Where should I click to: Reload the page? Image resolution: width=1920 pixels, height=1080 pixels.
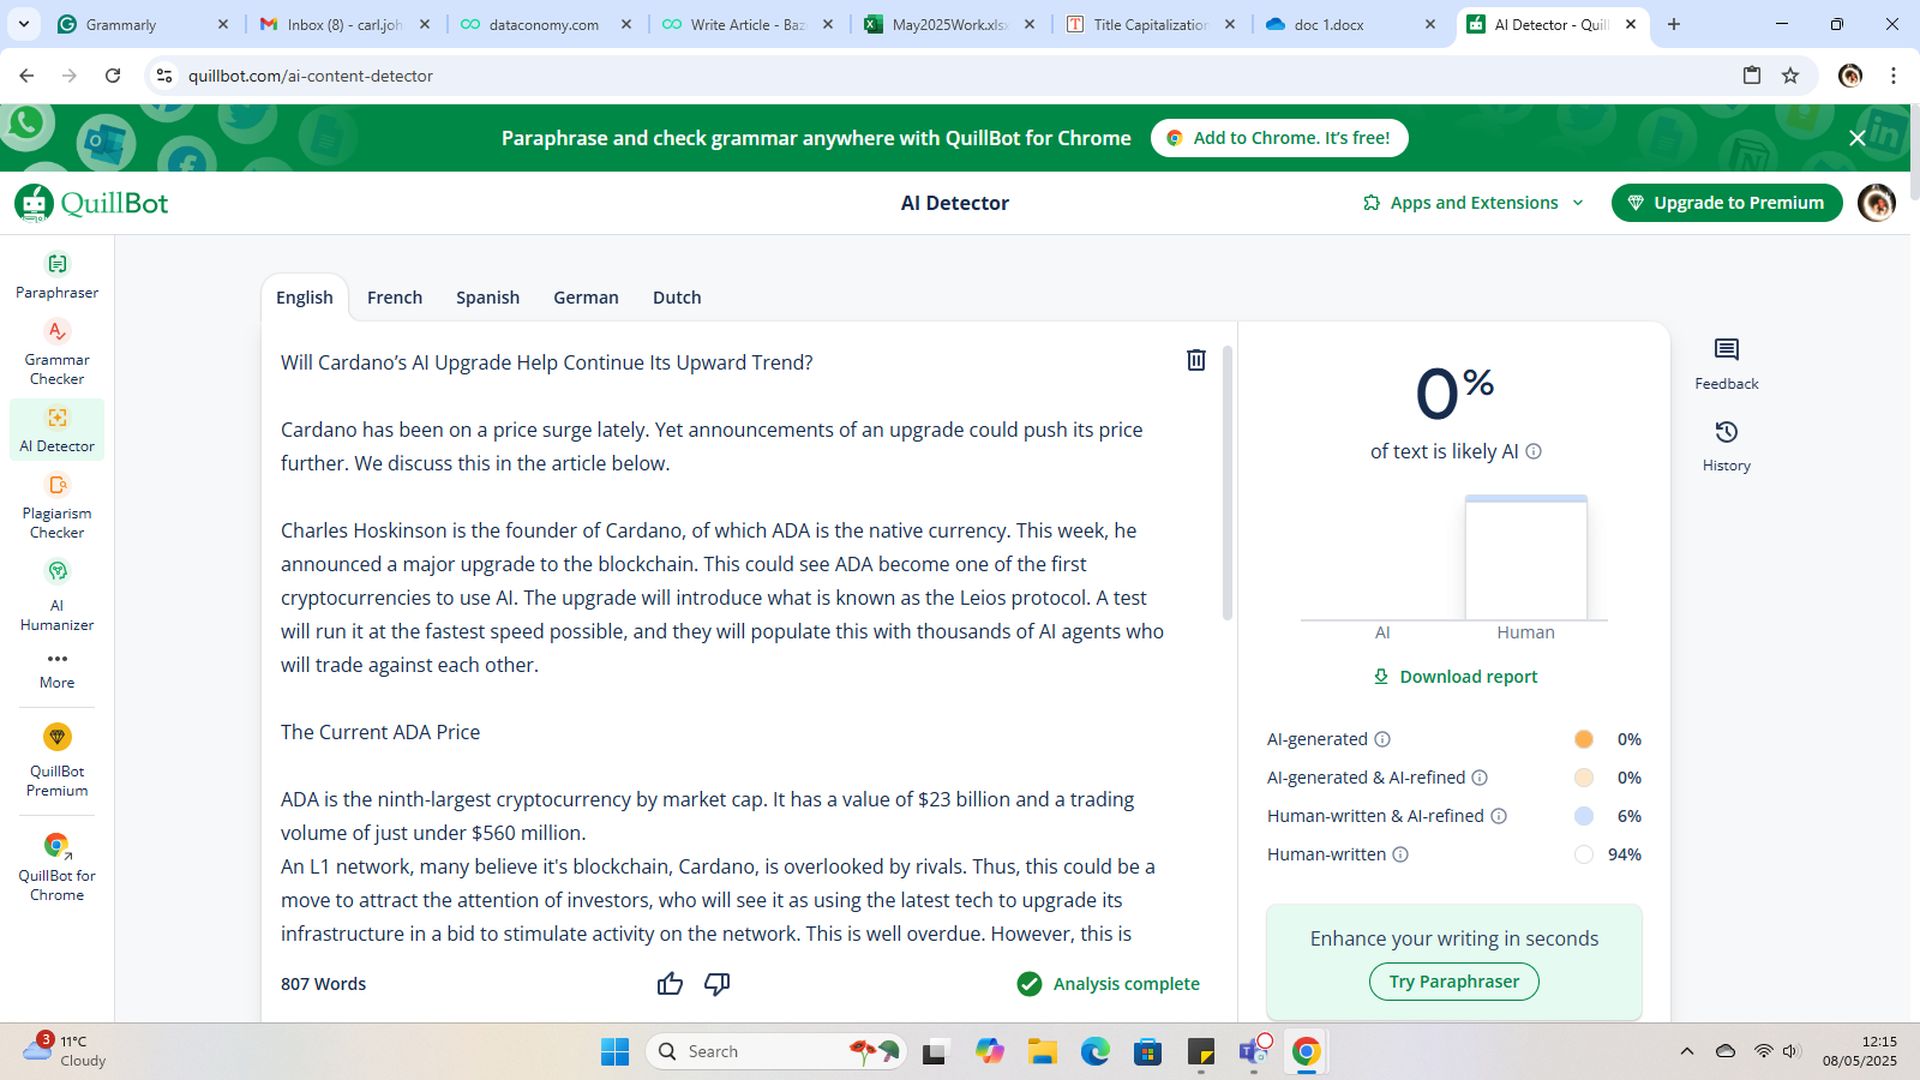[x=113, y=76]
